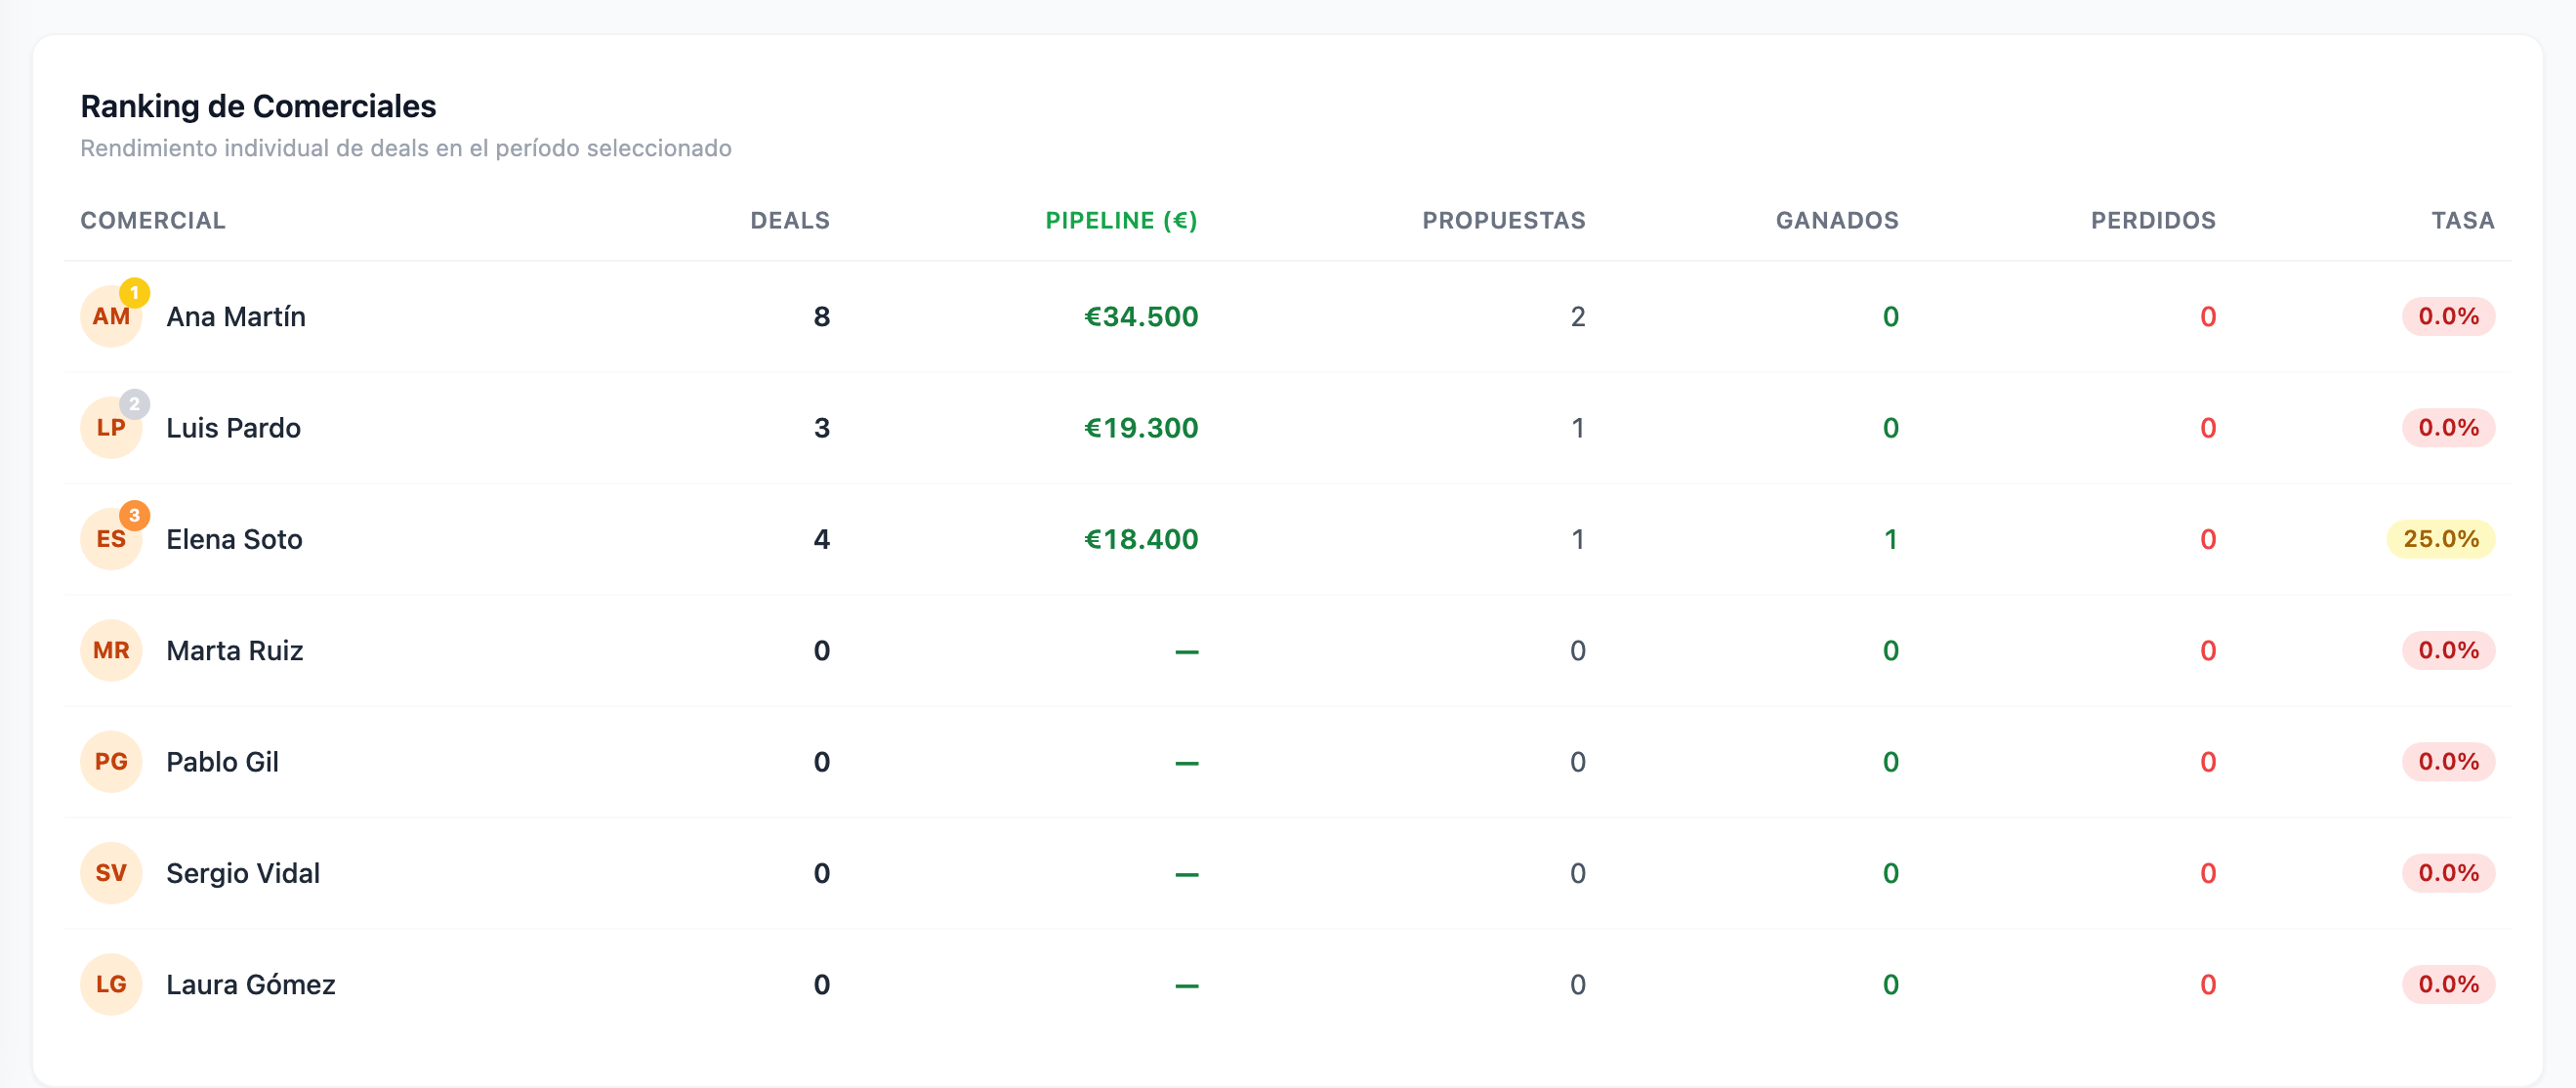Click Elena Soto's deals count 4
The height and width of the screenshot is (1088, 2576).
[x=822, y=540]
